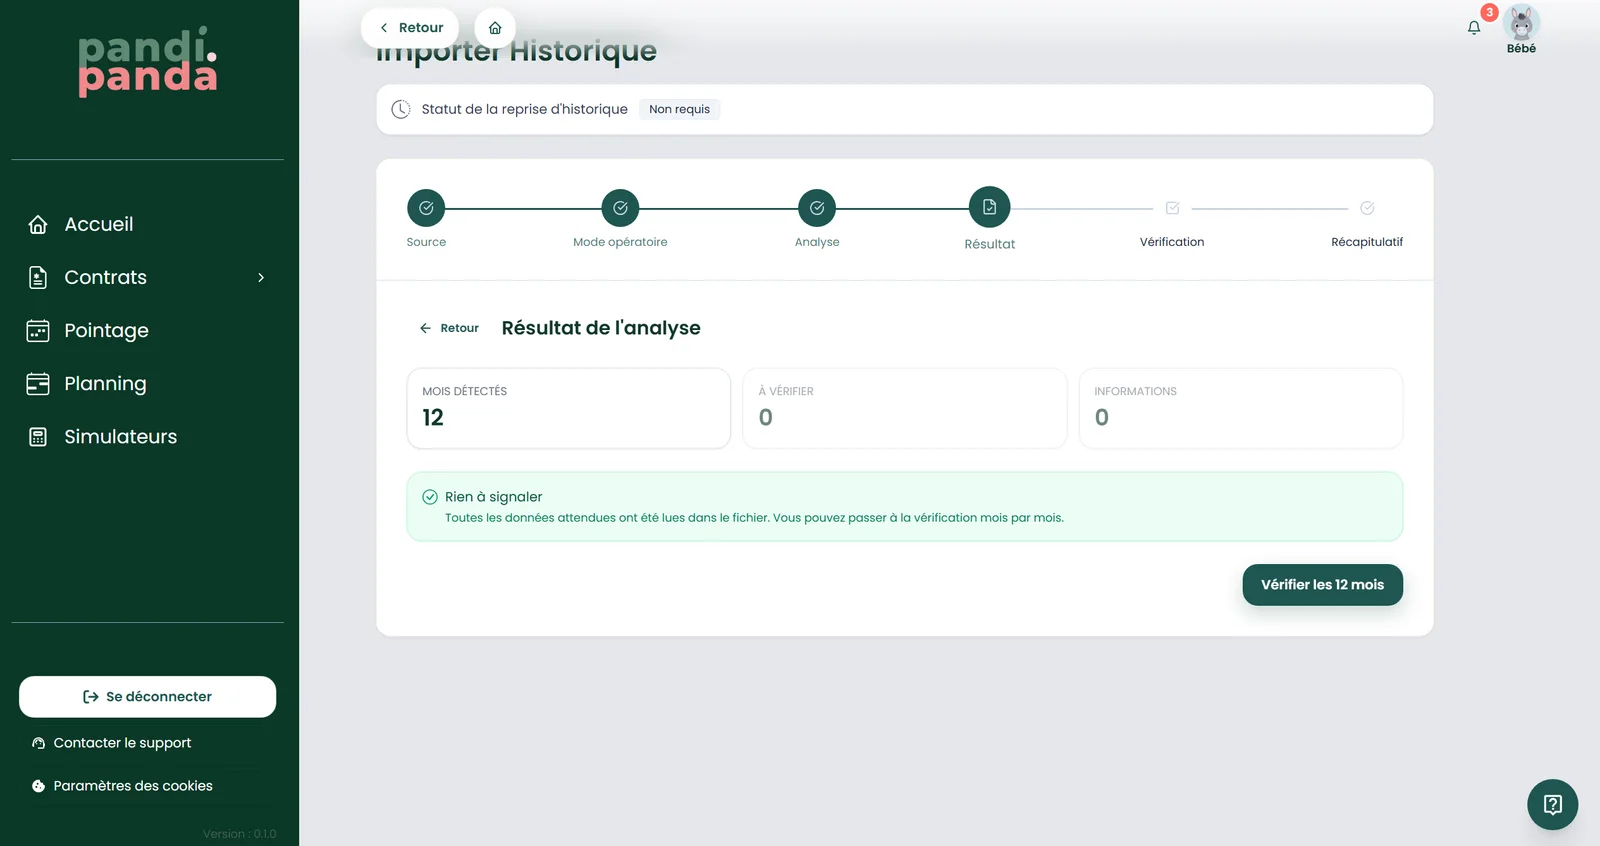This screenshot has height=846, width=1600.
Task: Click the Version : 0.1.0 text
Action: click(239, 834)
